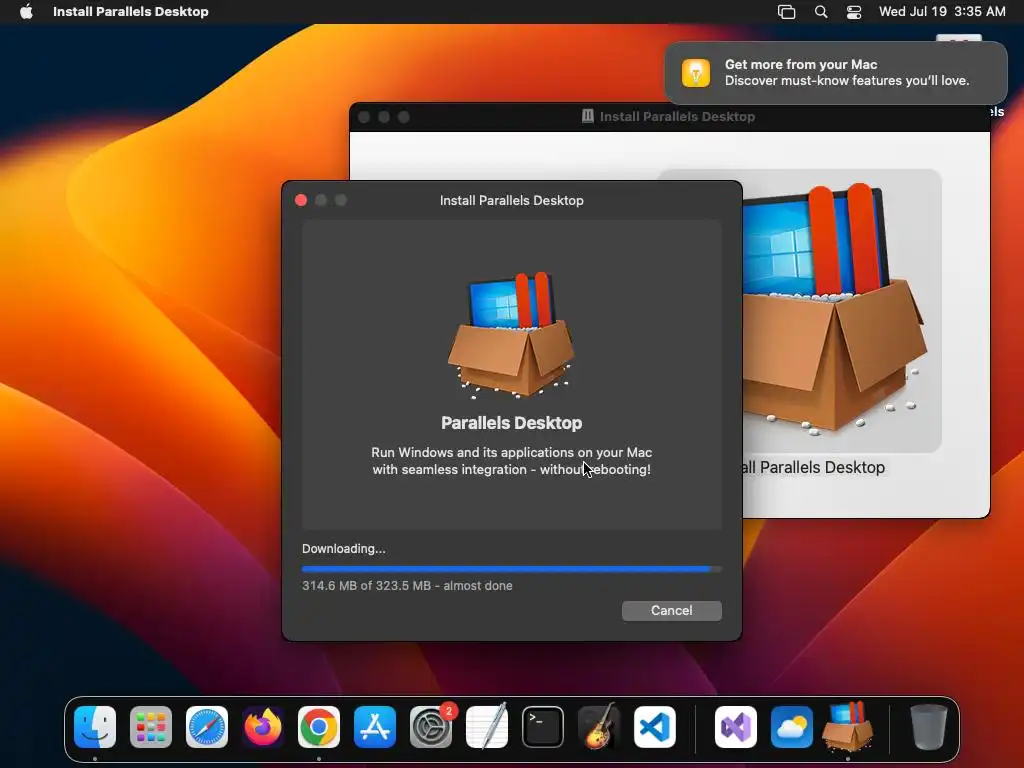Open System Settings with badge
This screenshot has width=1024, height=768.
(431, 727)
